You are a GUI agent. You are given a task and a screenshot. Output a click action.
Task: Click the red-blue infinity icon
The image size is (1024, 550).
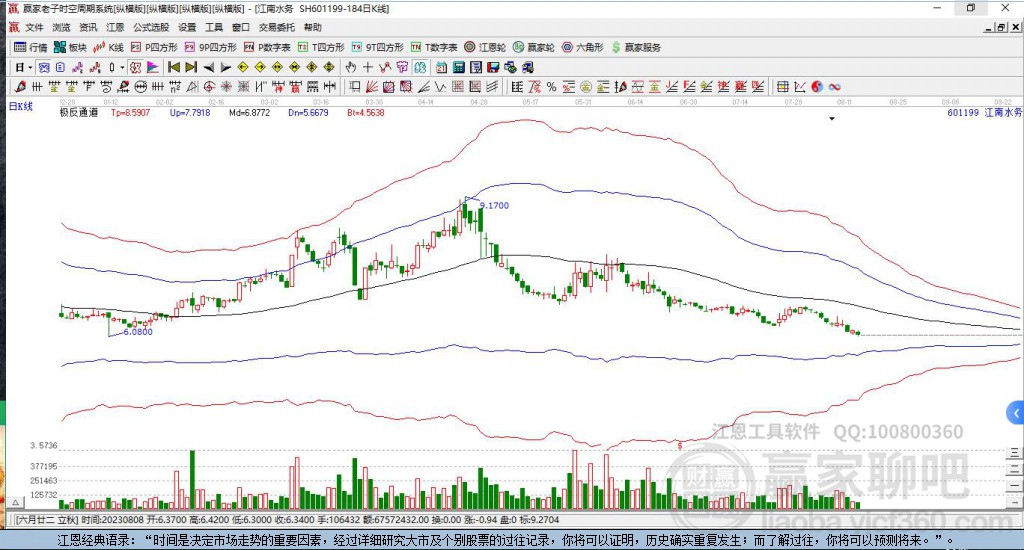point(835,87)
